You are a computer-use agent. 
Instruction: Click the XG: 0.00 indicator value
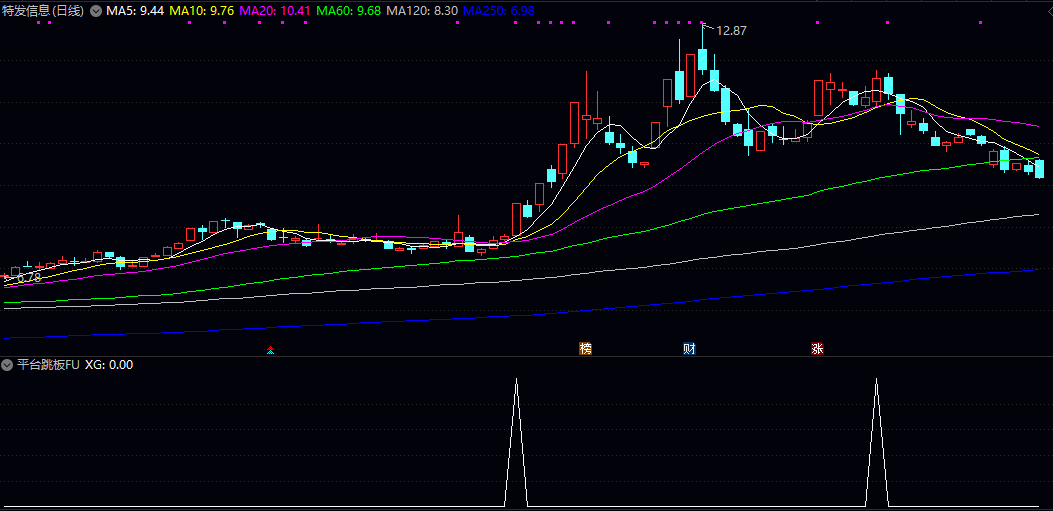[108, 365]
